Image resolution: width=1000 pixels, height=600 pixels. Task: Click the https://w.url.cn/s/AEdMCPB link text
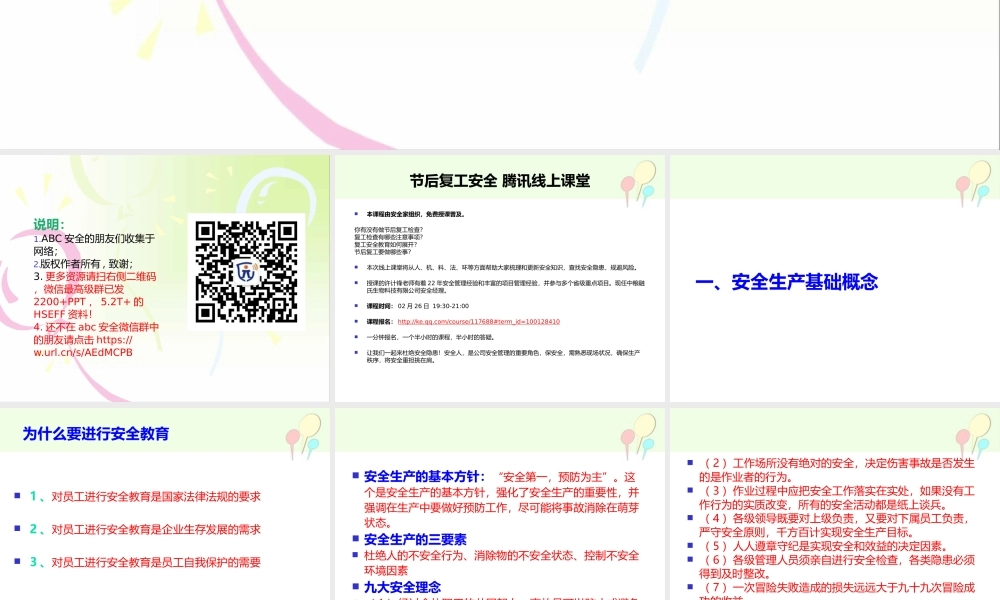click(83, 346)
